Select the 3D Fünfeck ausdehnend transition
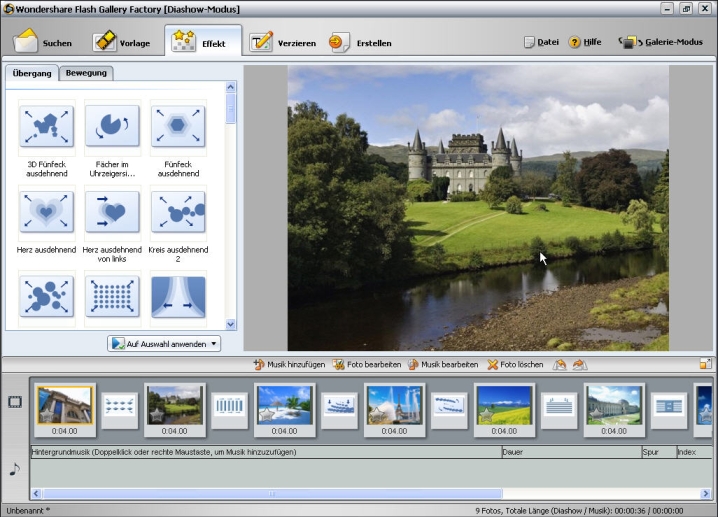This screenshot has height=517, width=718. (x=45, y=126)
